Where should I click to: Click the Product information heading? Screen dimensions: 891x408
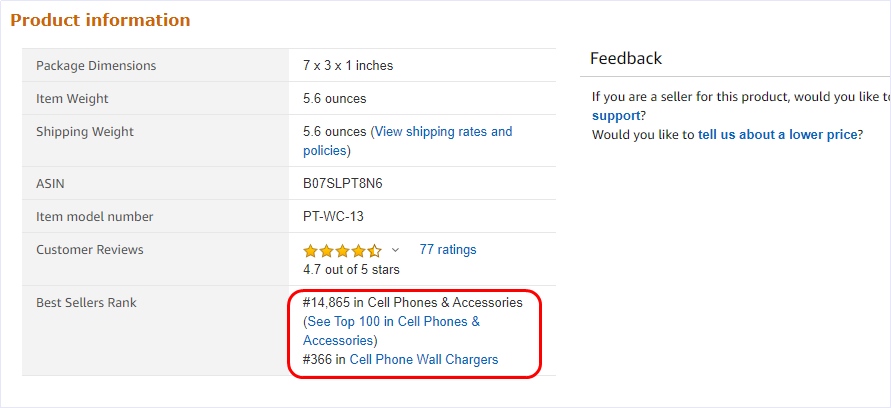coord(100,20)
